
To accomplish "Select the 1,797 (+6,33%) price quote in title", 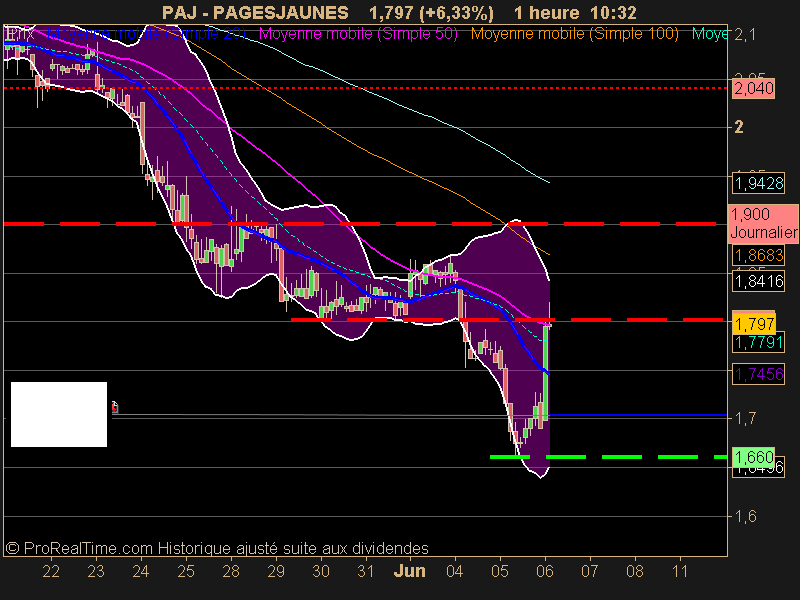I will [x=432, y=13].
